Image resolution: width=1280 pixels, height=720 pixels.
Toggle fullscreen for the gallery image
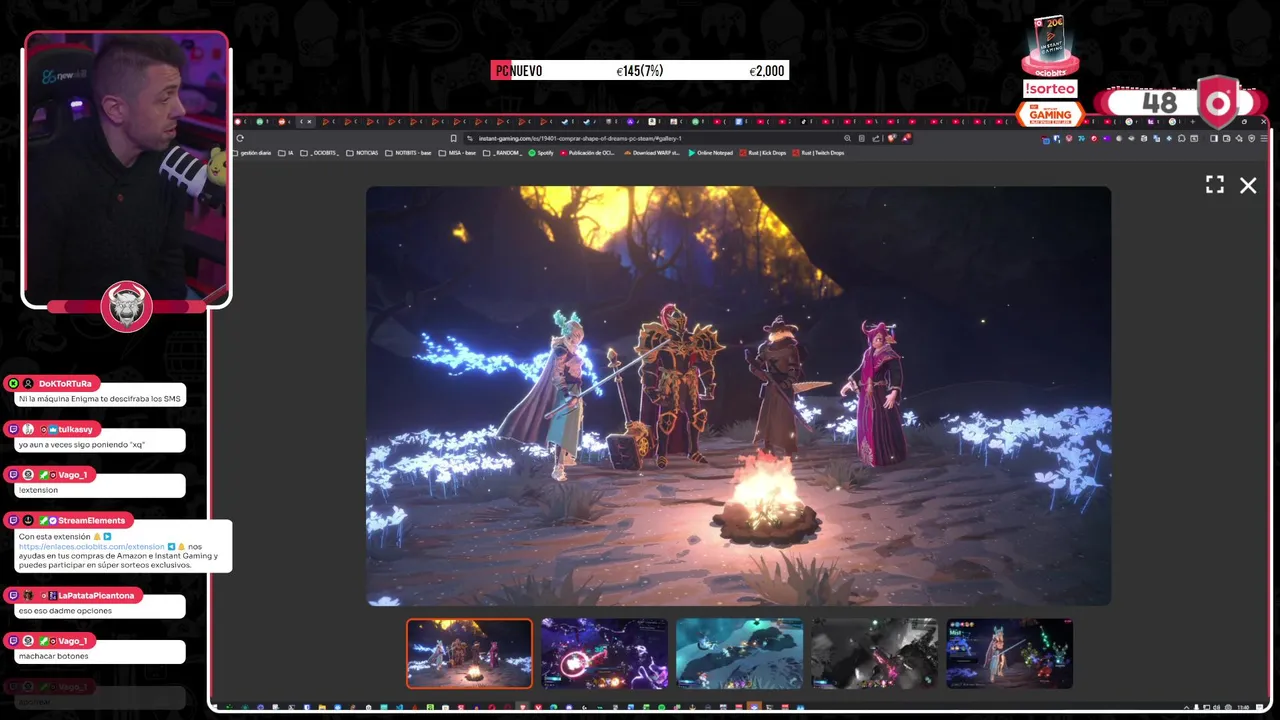[x=1215, y=185]
